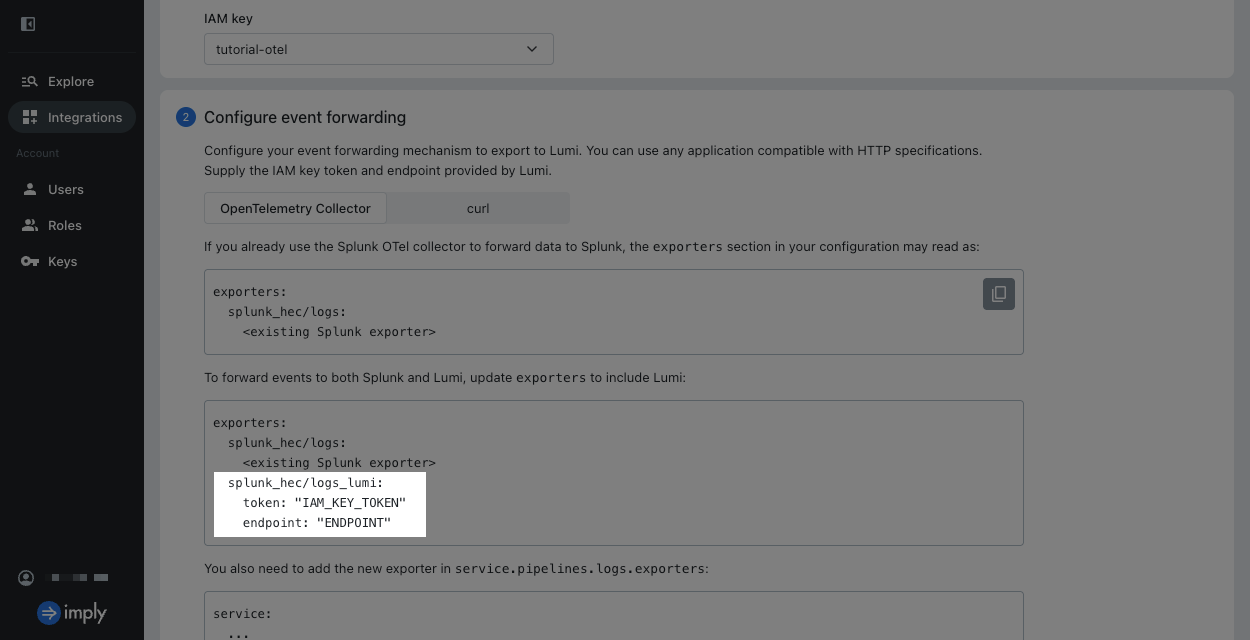
Task: Click the 'Configure event forwarding' heading
Action: [305, 117]
